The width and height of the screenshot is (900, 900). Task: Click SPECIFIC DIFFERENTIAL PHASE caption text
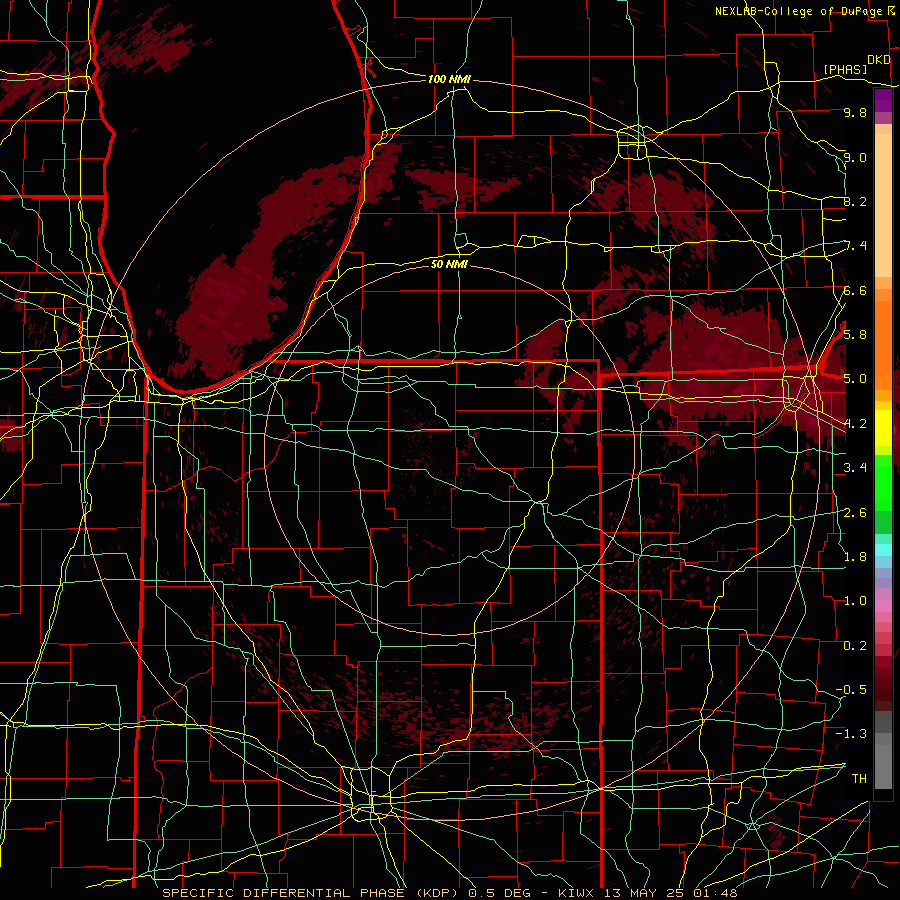pos(284,893)
